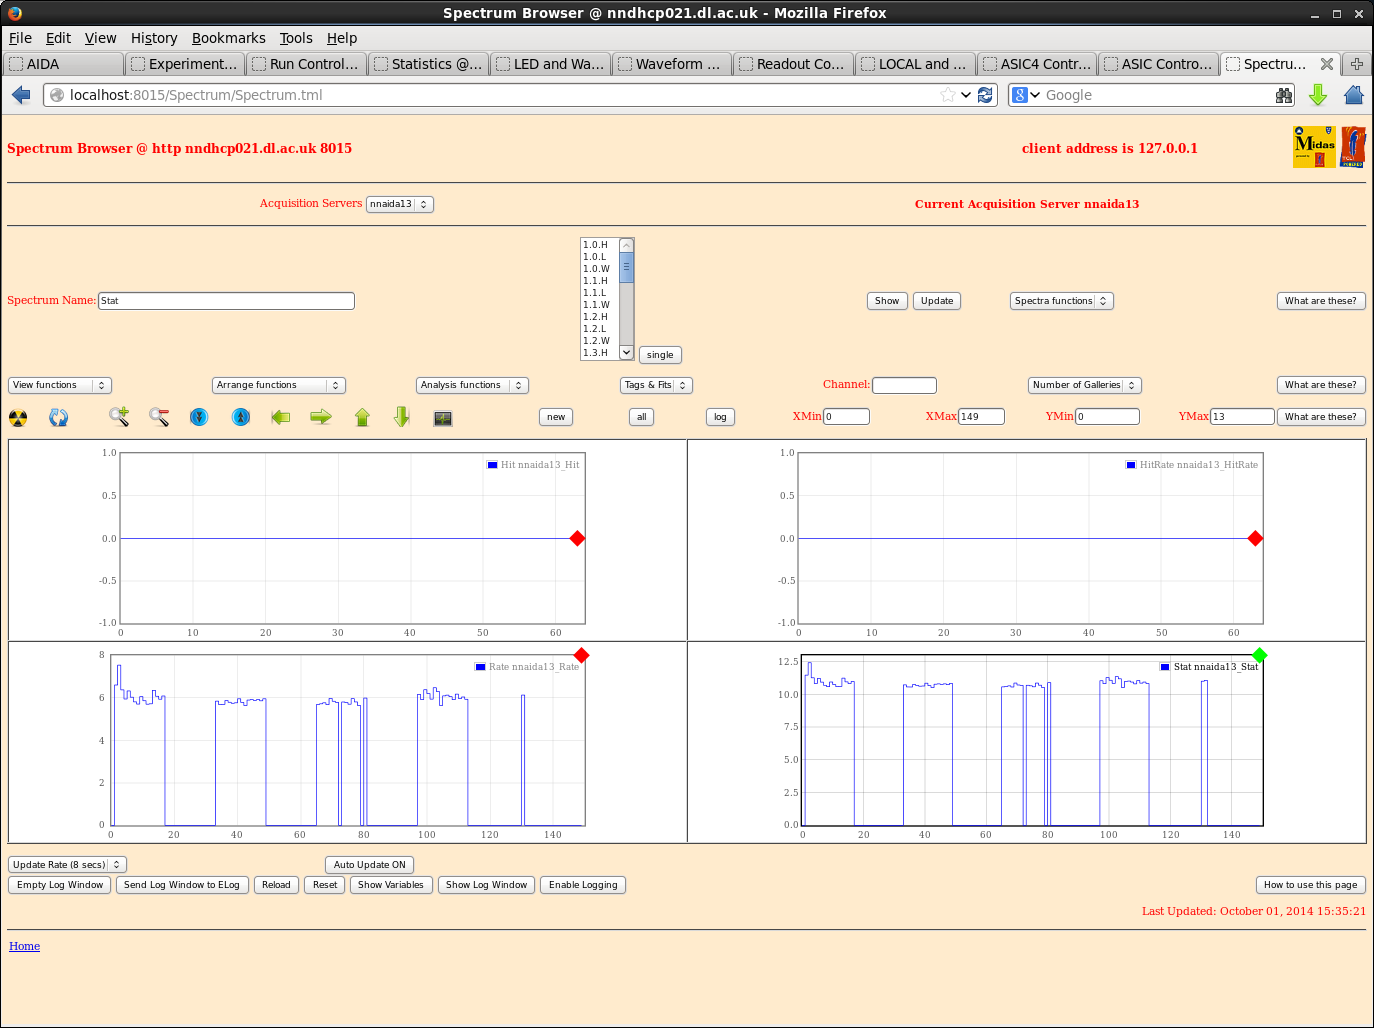Click the Rate nnaida13_Rate legend swatch
Image resolution: width=1374 pixels, height=1028 pixels.
click(x=480, y=667)
